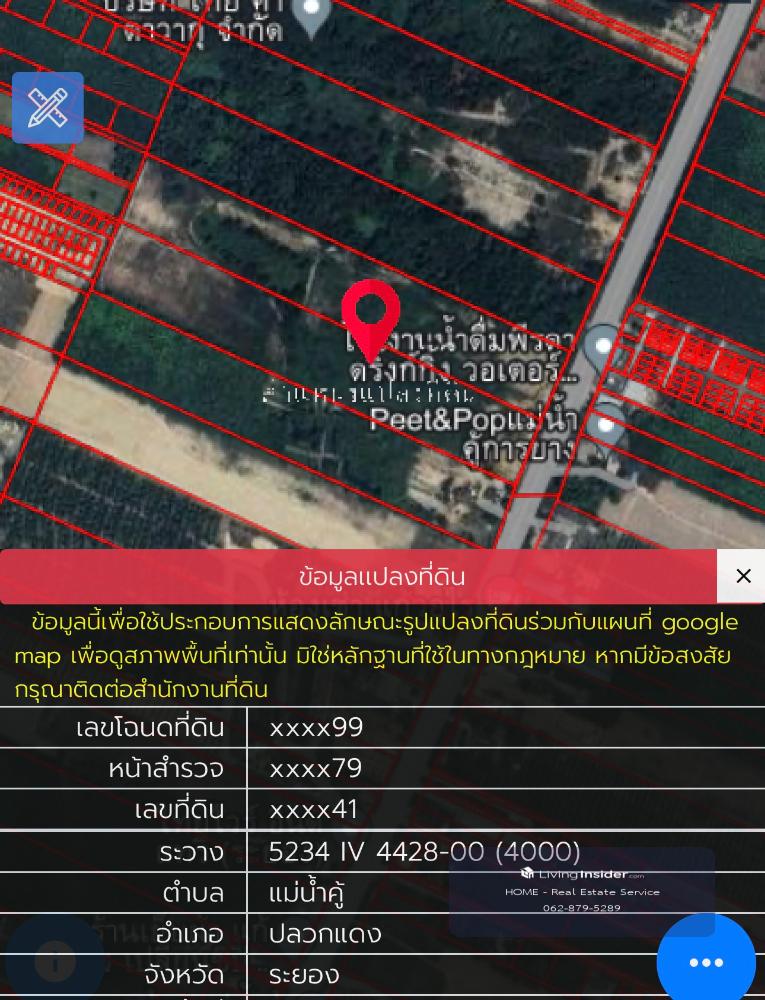Viewport: 765px width, 1000px height.
Task: Click the province value ระยอง
Action: [x=304, y=974]
